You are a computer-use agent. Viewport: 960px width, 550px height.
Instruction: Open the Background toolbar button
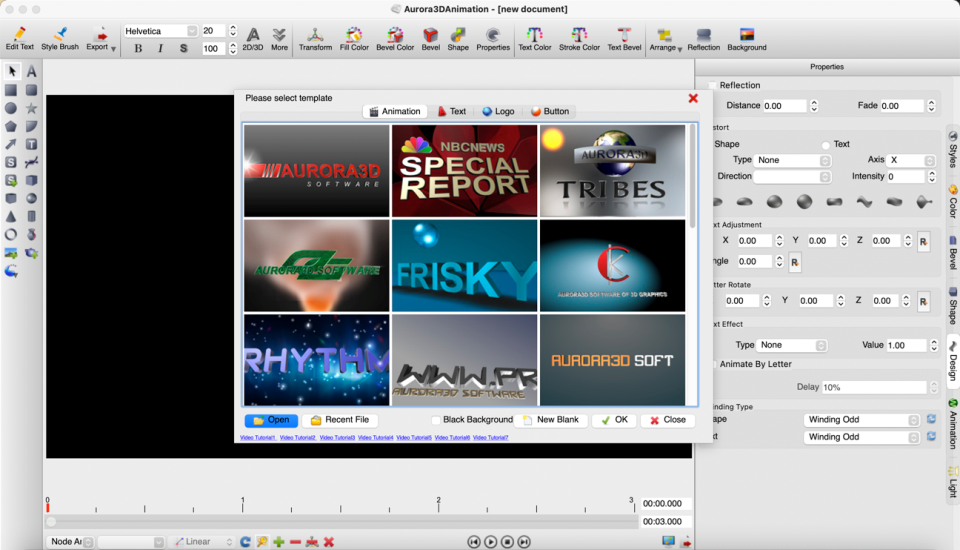746,39
